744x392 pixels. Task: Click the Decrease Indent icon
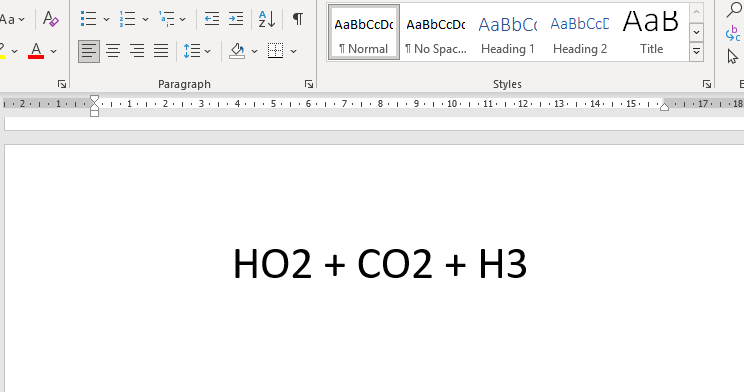212,19
